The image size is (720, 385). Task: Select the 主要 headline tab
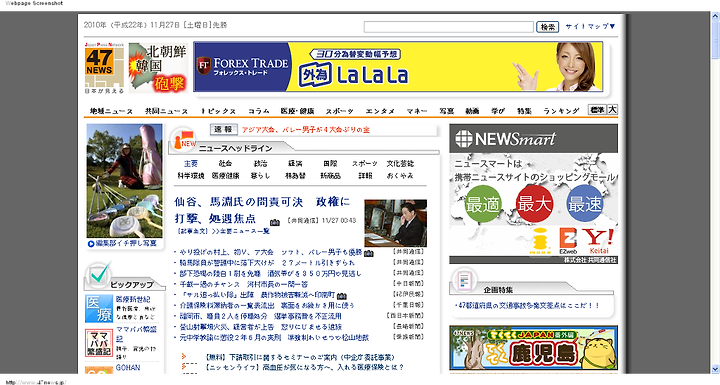pyautogui.click(x=191, y=164)
